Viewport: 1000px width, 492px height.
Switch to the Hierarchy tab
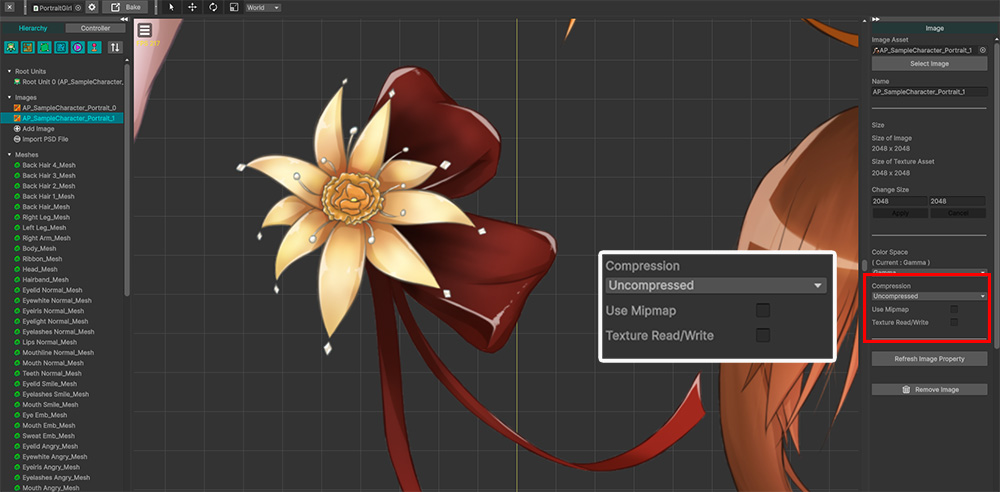33,28
